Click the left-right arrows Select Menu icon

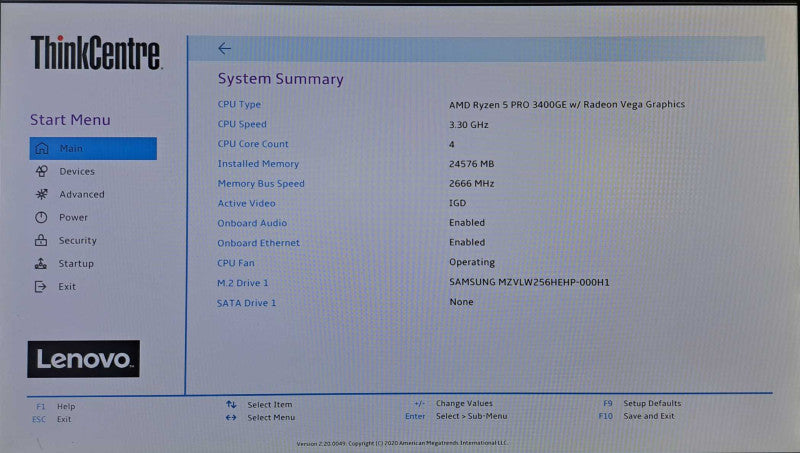point(231,417)
